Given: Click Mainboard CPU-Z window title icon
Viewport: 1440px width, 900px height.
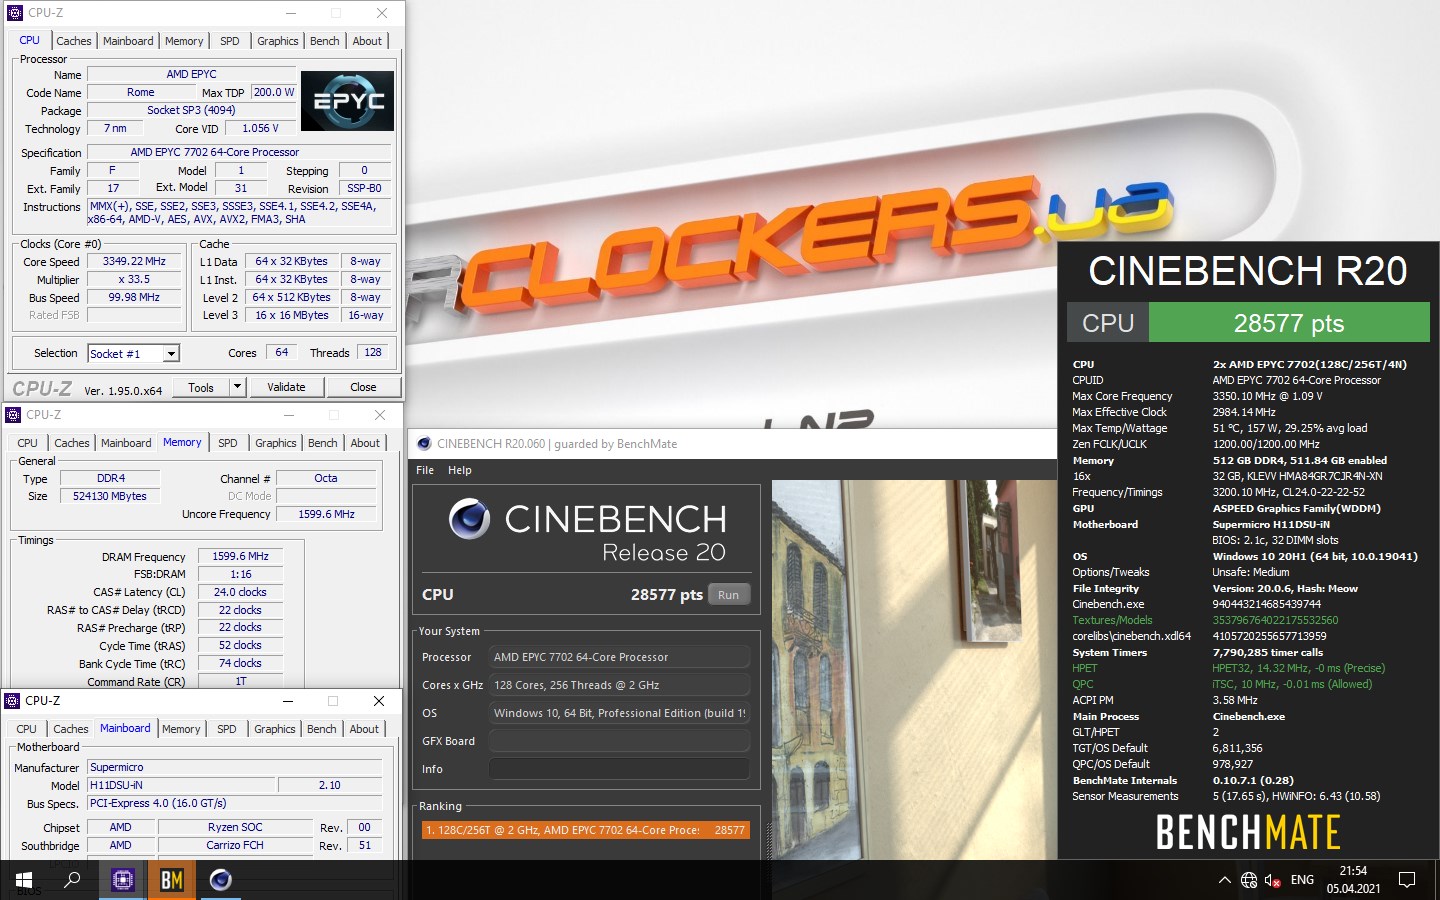Looking at the screenshot, I should click(13, 700).
